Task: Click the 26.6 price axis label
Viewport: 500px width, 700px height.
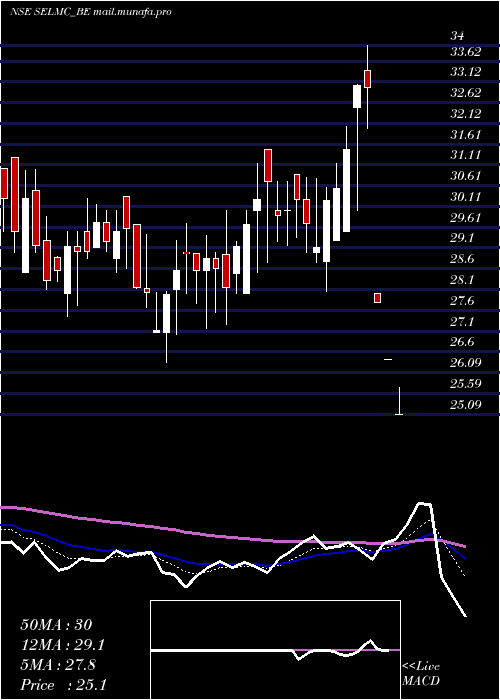Action: 462,342
